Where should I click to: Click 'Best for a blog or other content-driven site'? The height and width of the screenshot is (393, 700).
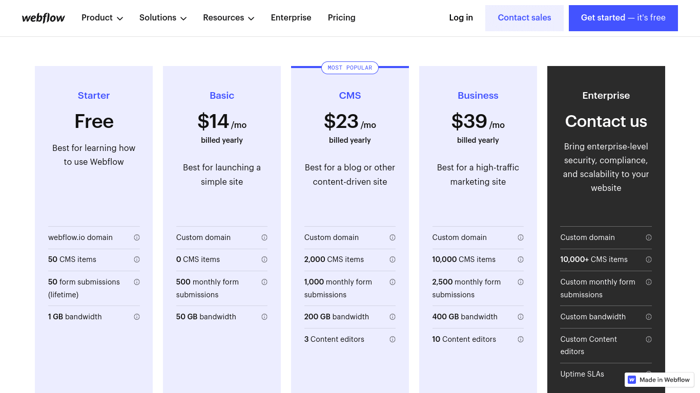pos(350,175)
